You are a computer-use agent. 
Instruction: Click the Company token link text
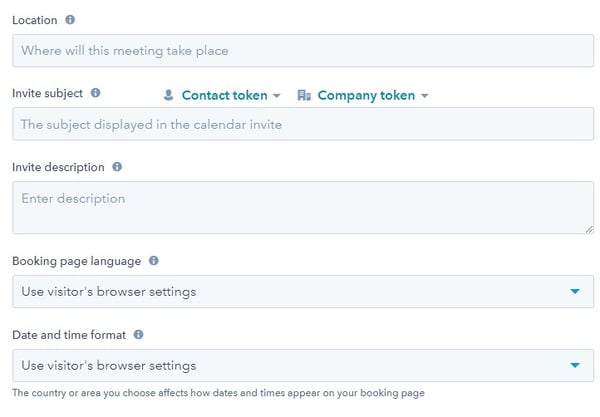pos(365,95)
